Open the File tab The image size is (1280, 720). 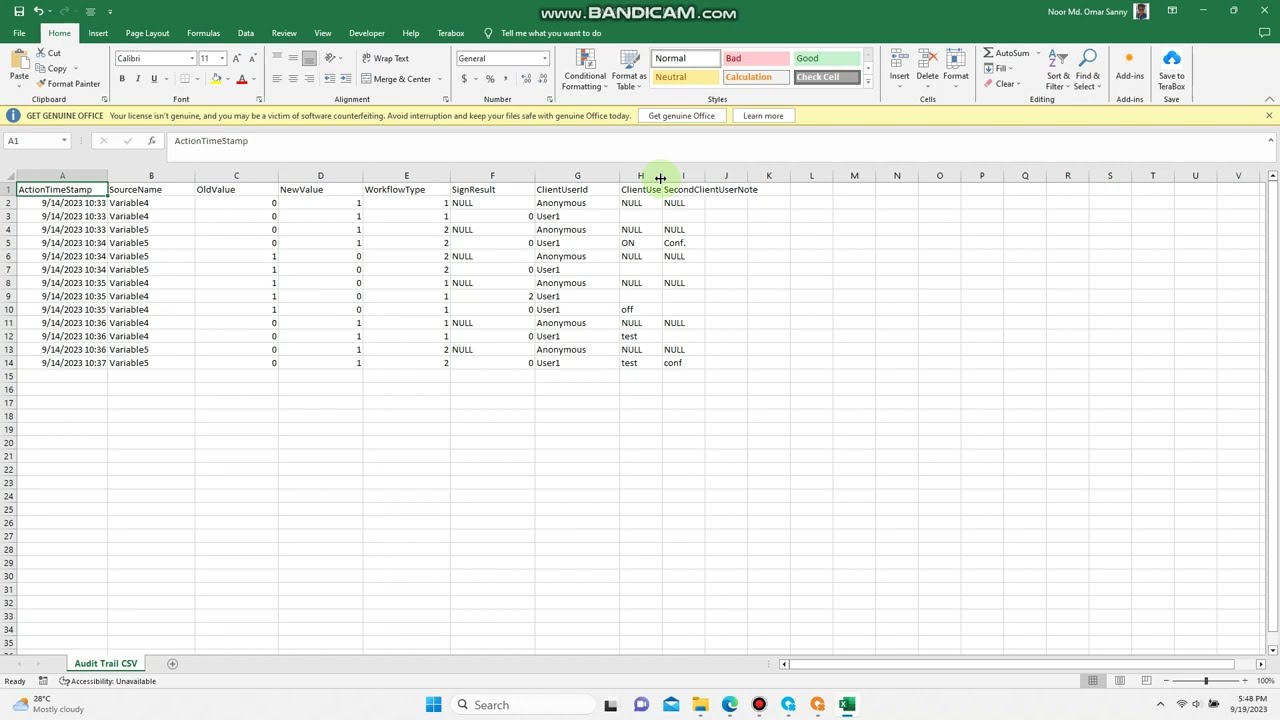click(x=19, y=33)
